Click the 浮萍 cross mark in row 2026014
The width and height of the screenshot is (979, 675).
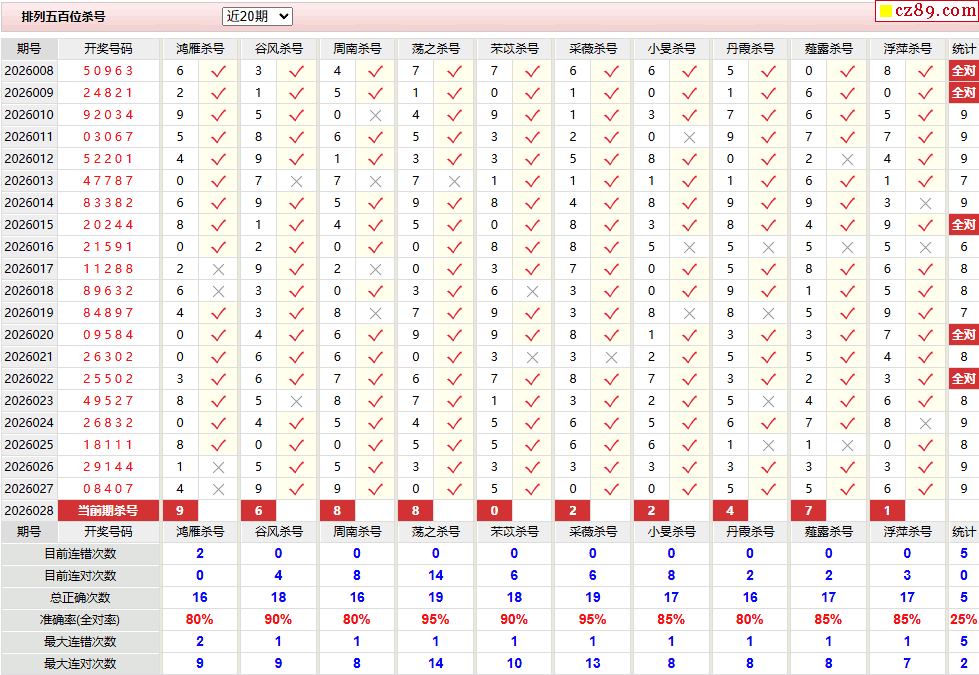pyautogui.click(x=925, y=203)
